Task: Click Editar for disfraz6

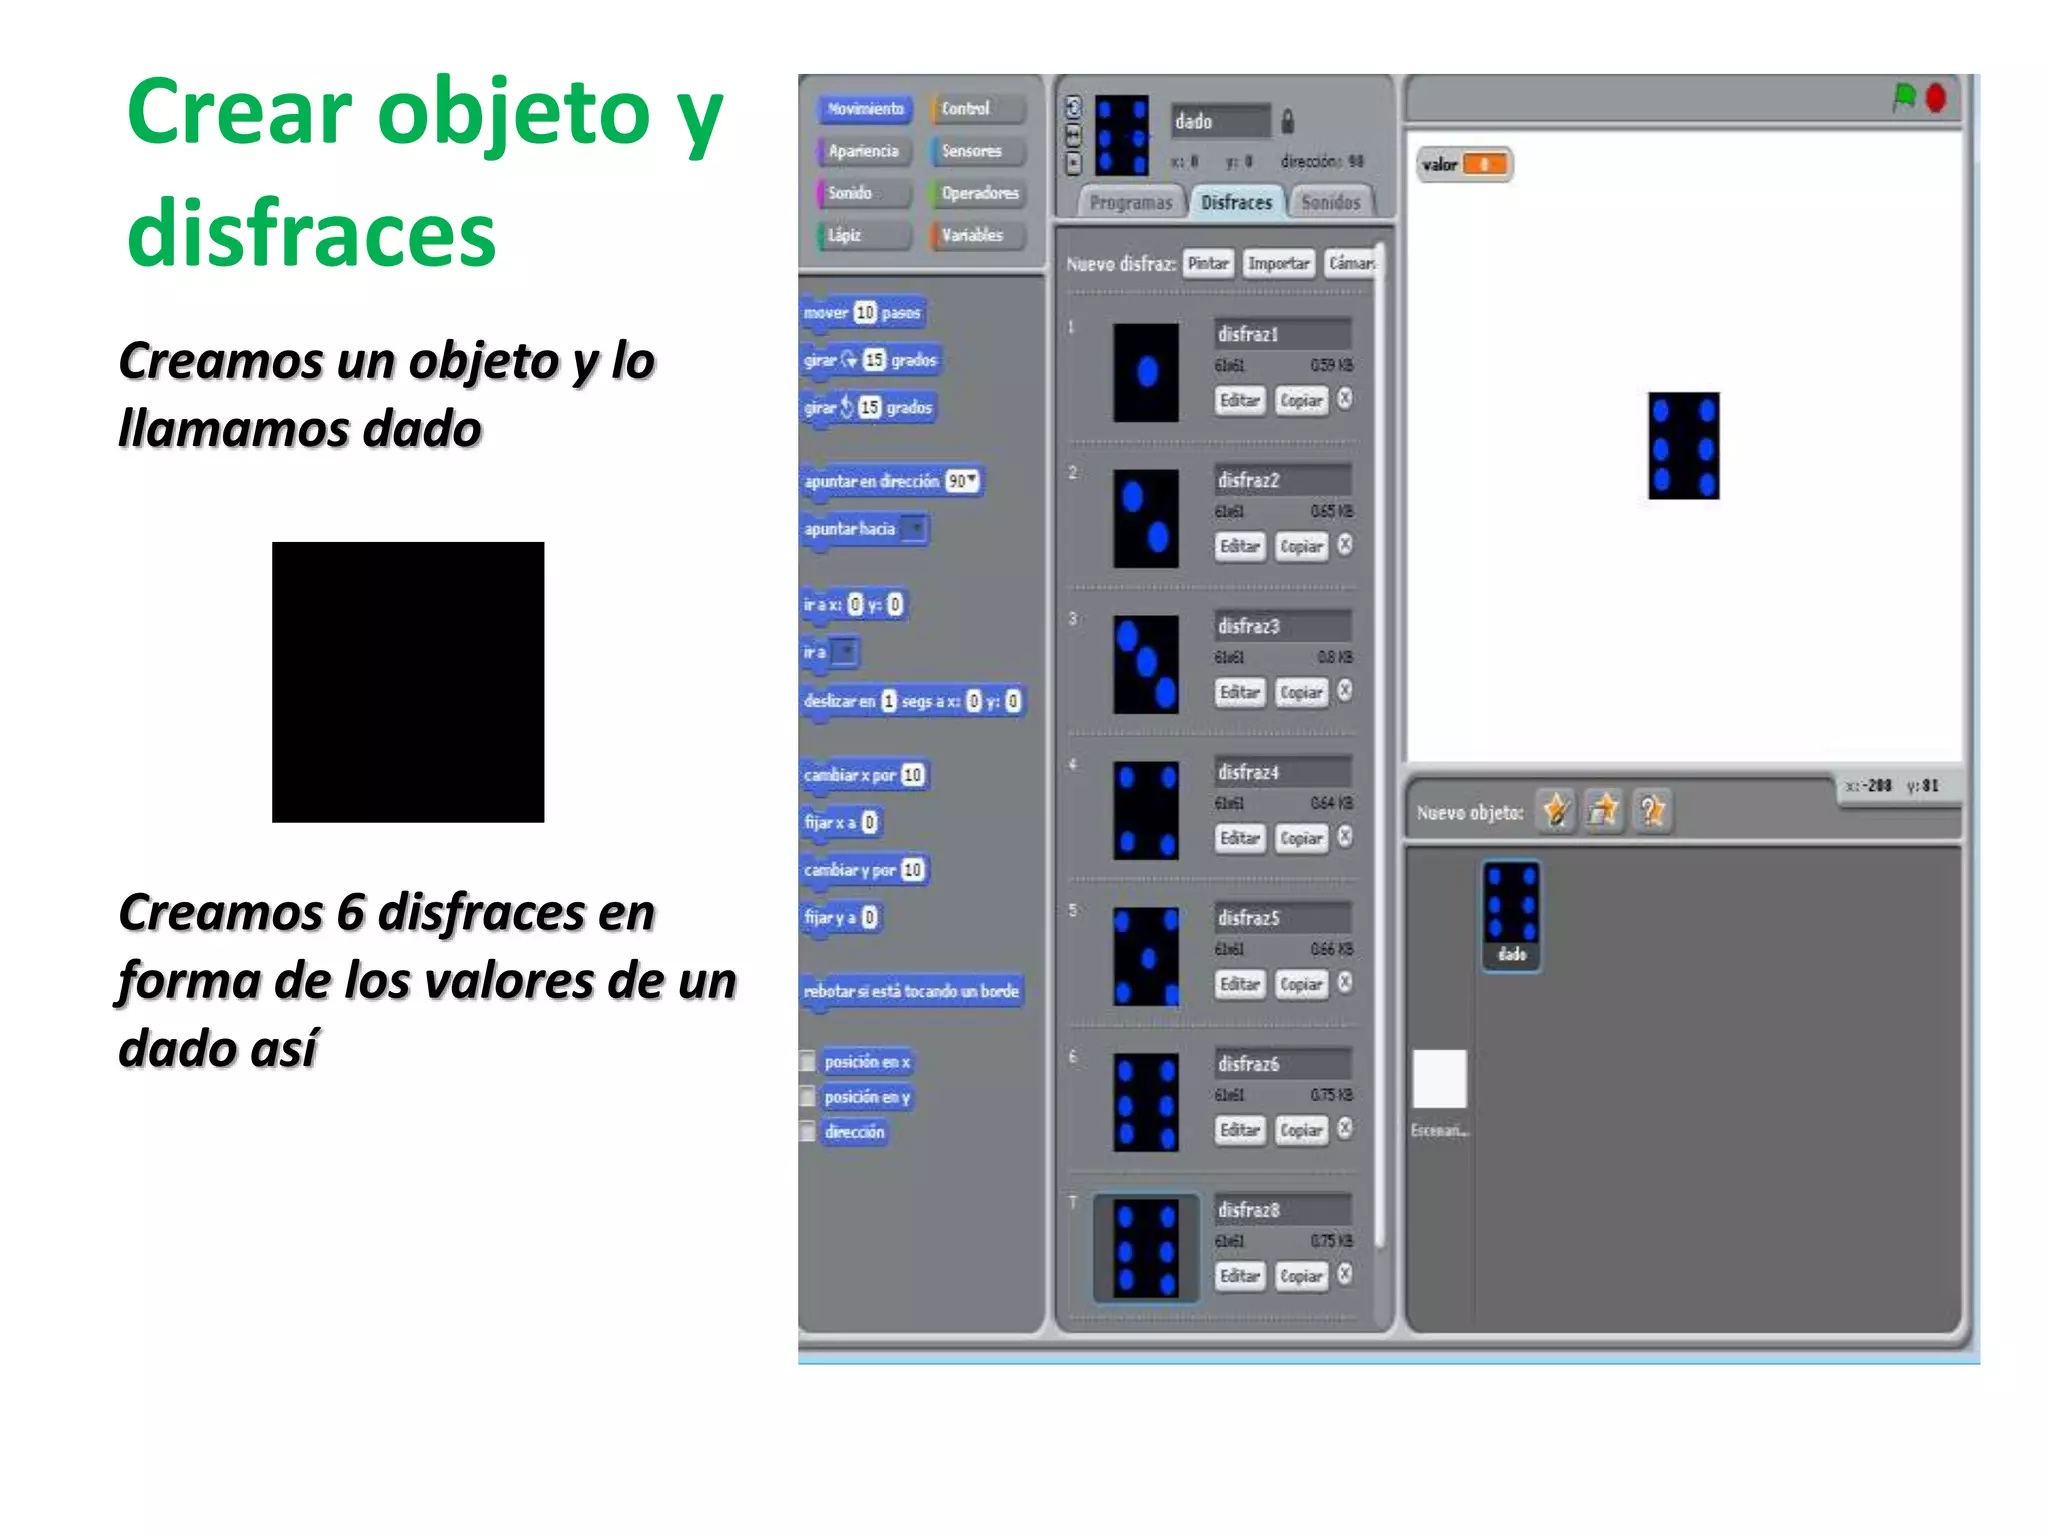Action: pyautogui.click(x=1240, y=1130)
